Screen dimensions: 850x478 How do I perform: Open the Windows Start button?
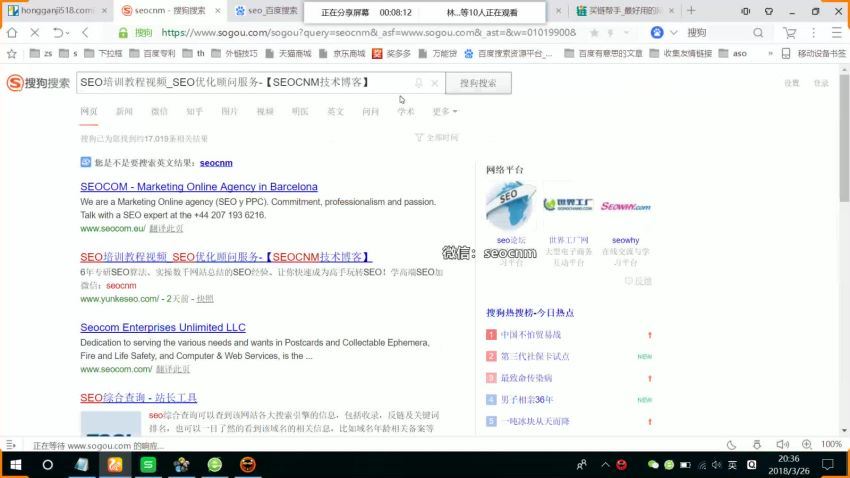click(15, 465)
